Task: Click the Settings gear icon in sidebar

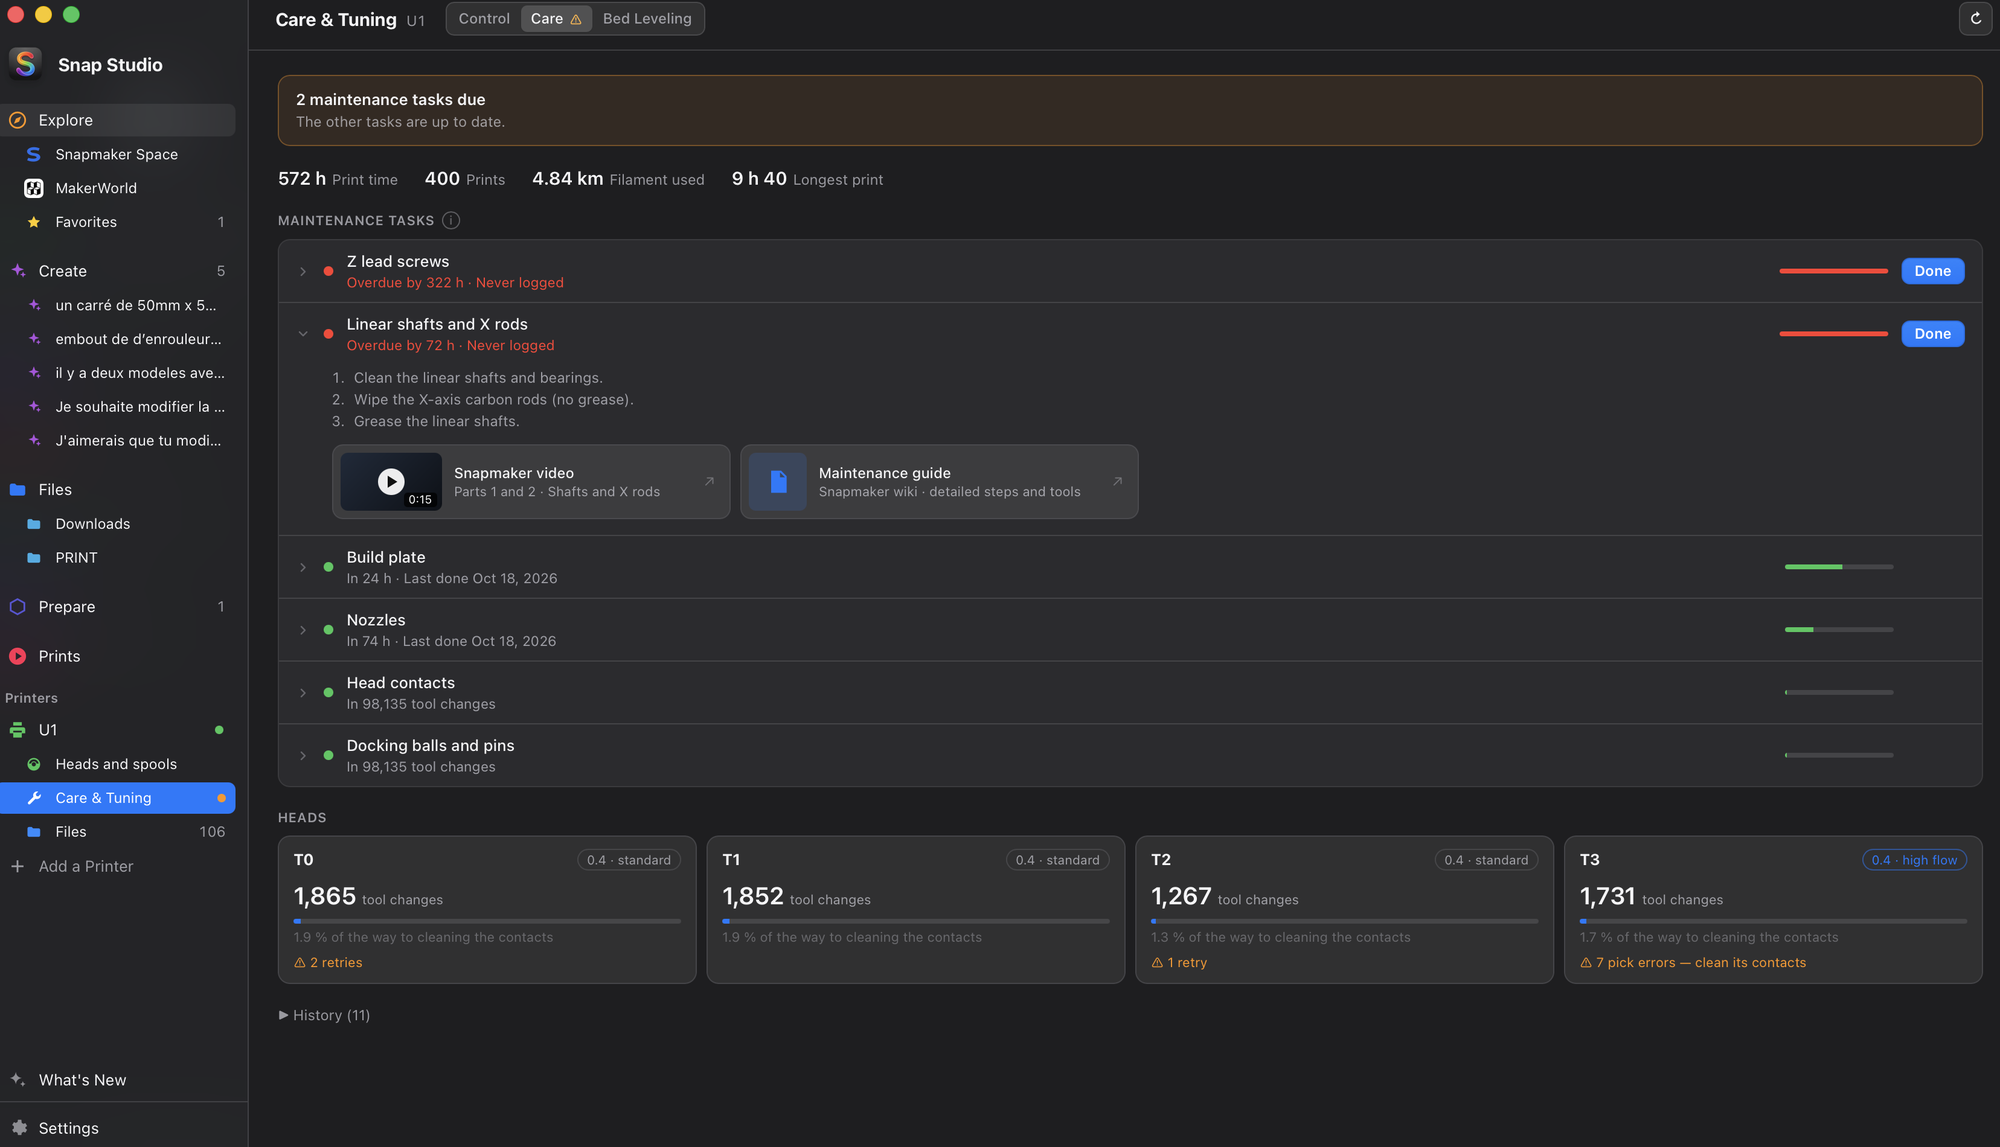Action: pyautogui.click(x=19, y=1127)
